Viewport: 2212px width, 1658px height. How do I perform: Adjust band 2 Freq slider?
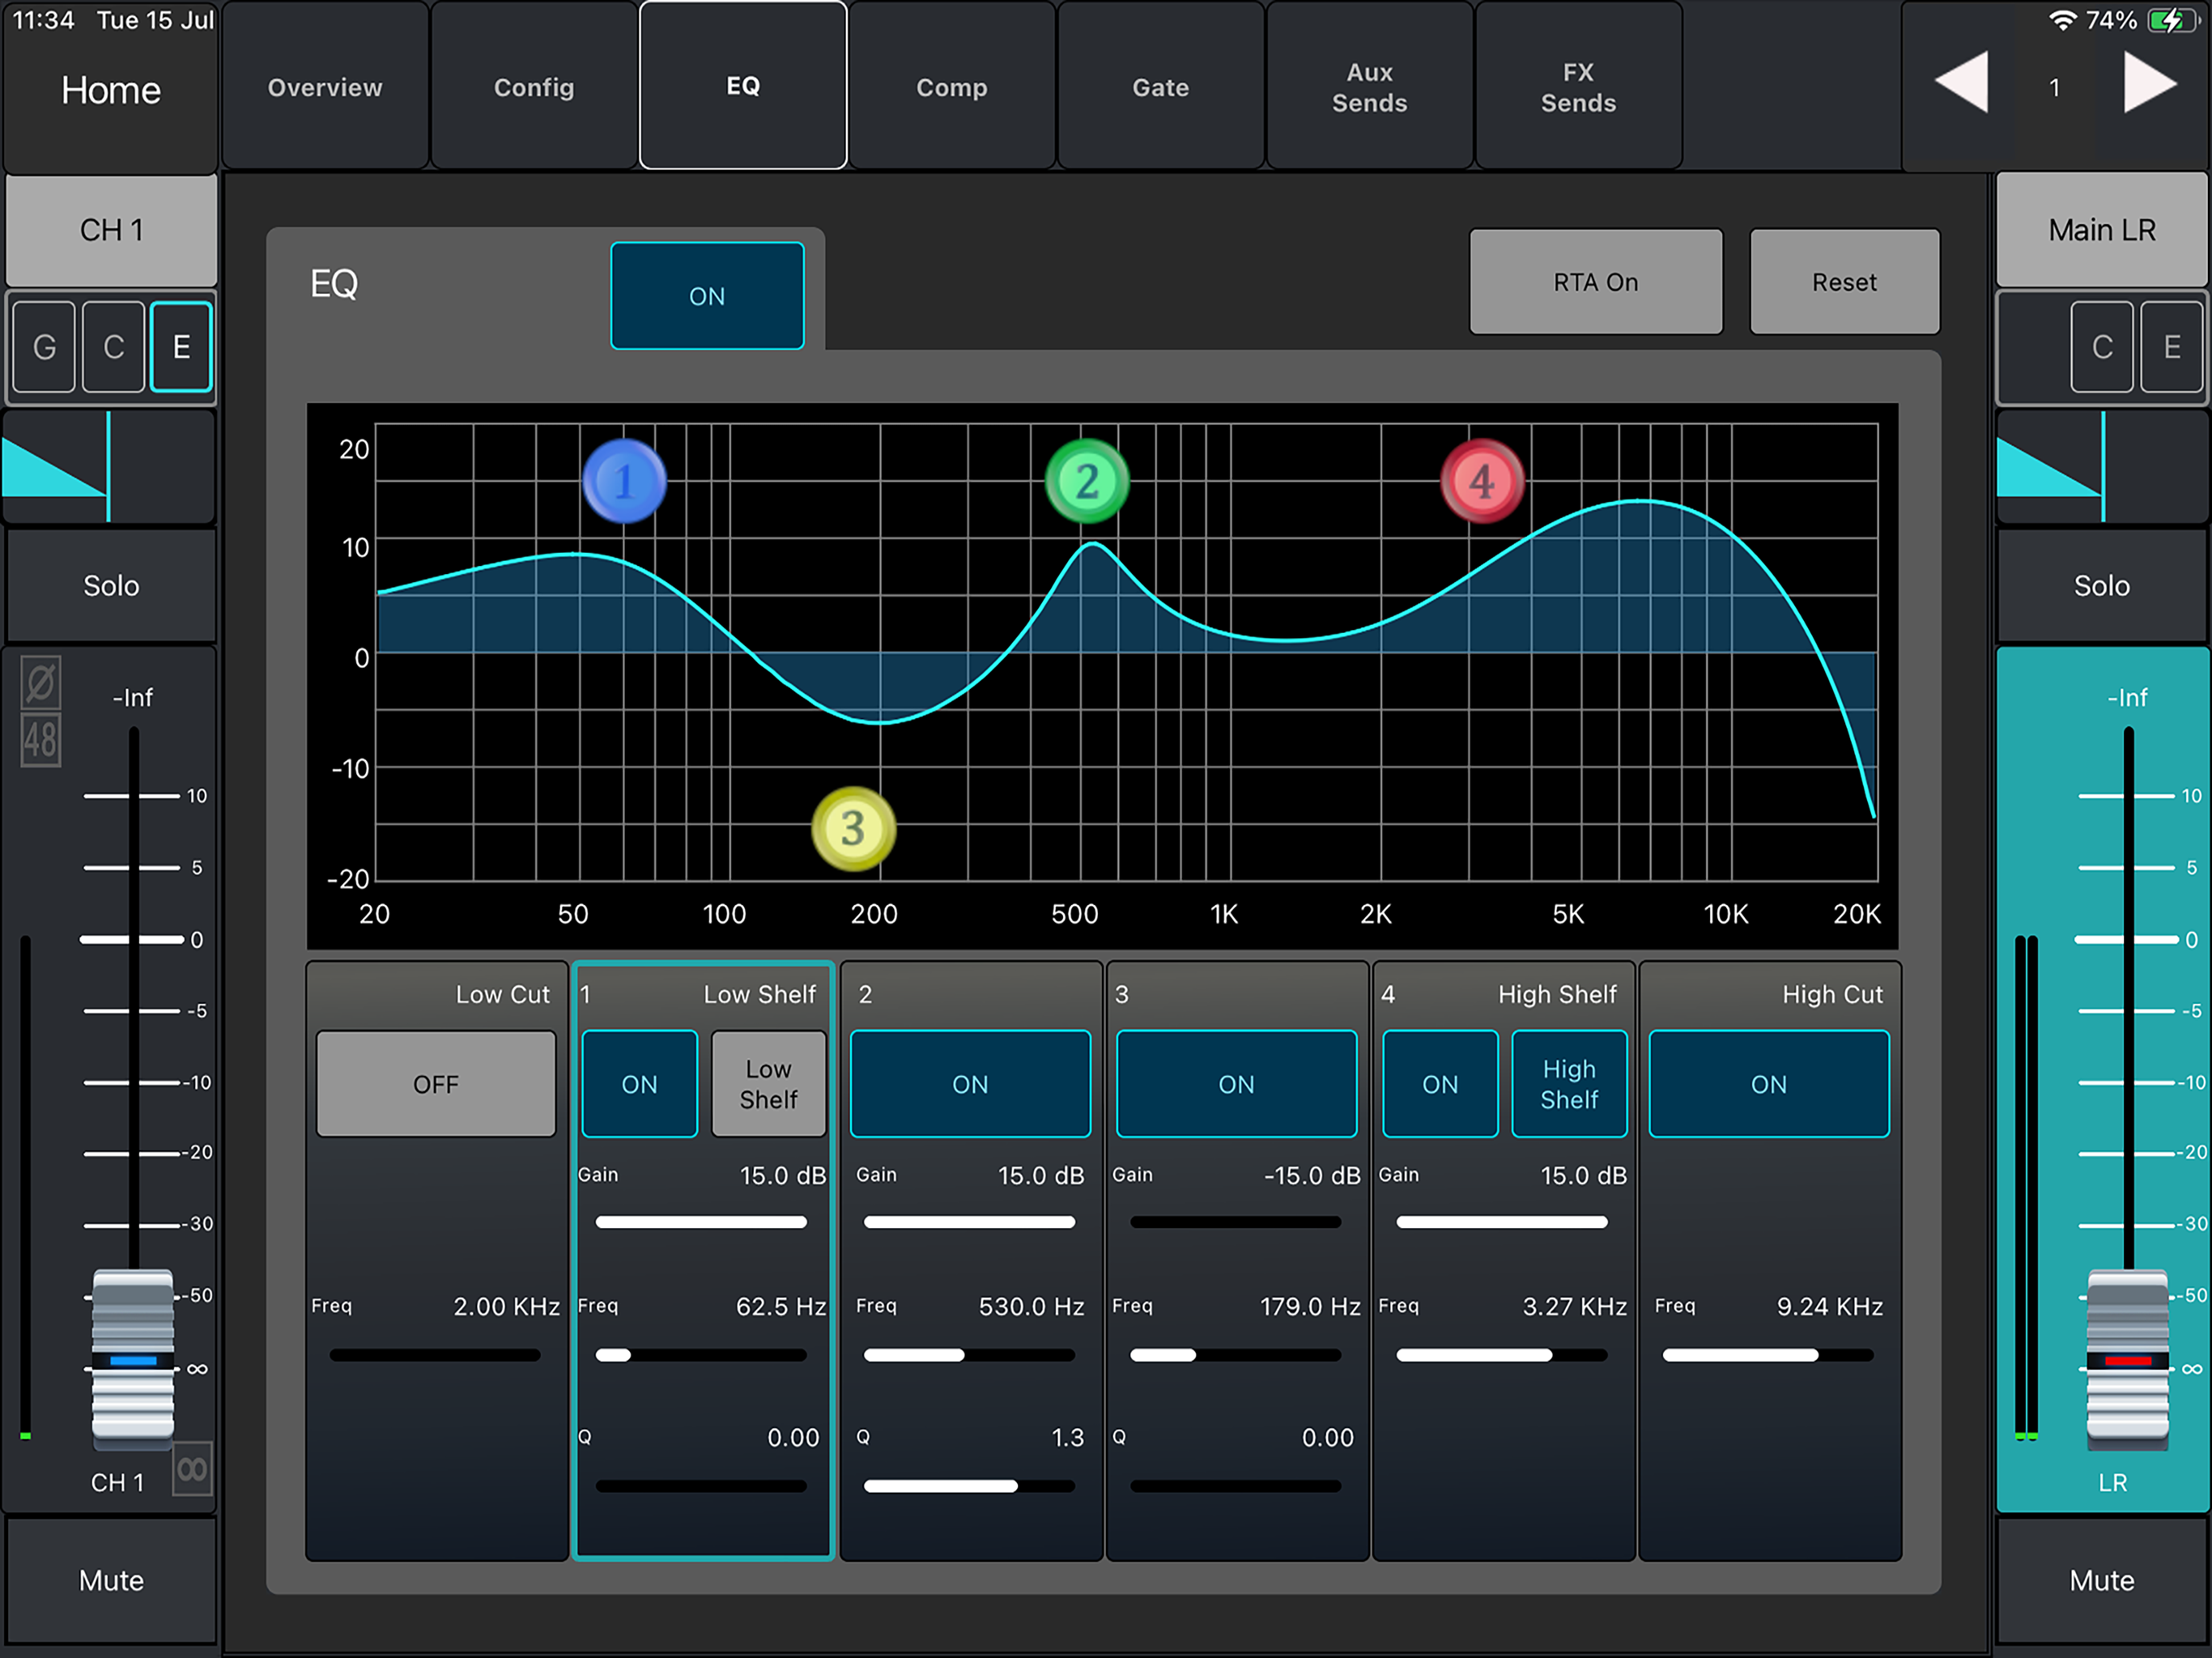(969, 1355)
